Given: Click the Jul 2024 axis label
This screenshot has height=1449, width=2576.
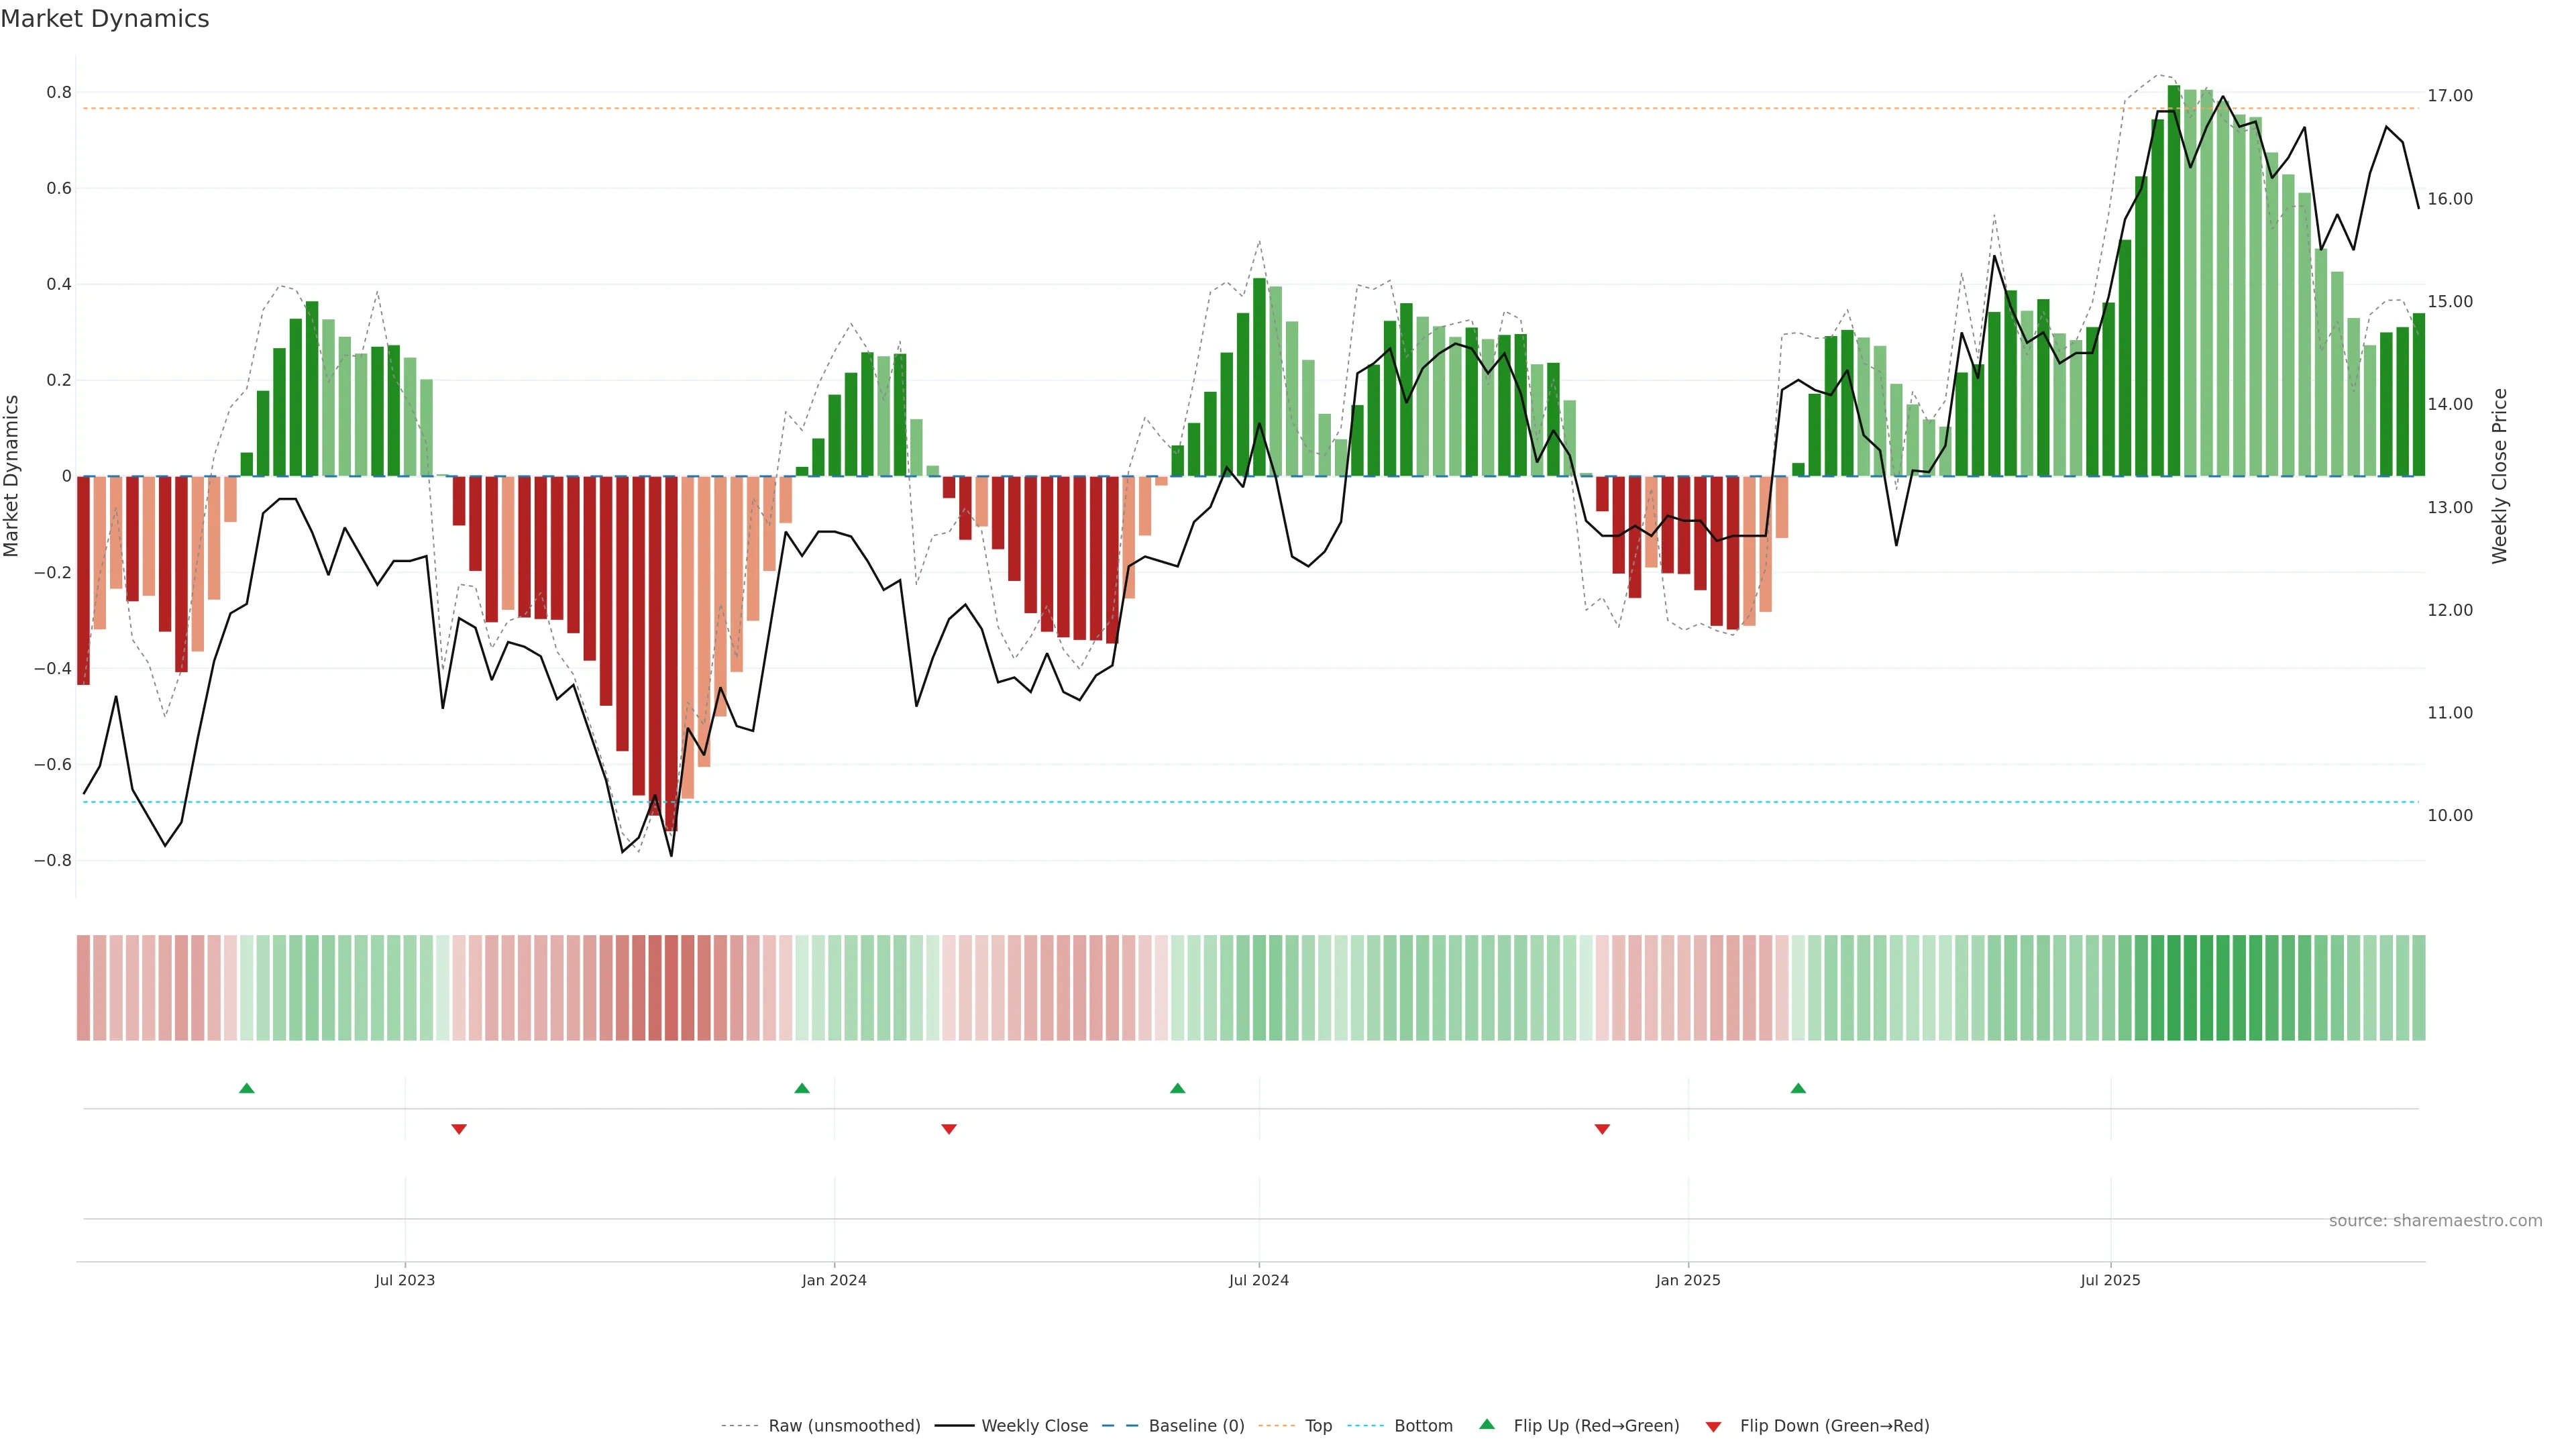Looking at the screenshot, I should (1258, 1280).
